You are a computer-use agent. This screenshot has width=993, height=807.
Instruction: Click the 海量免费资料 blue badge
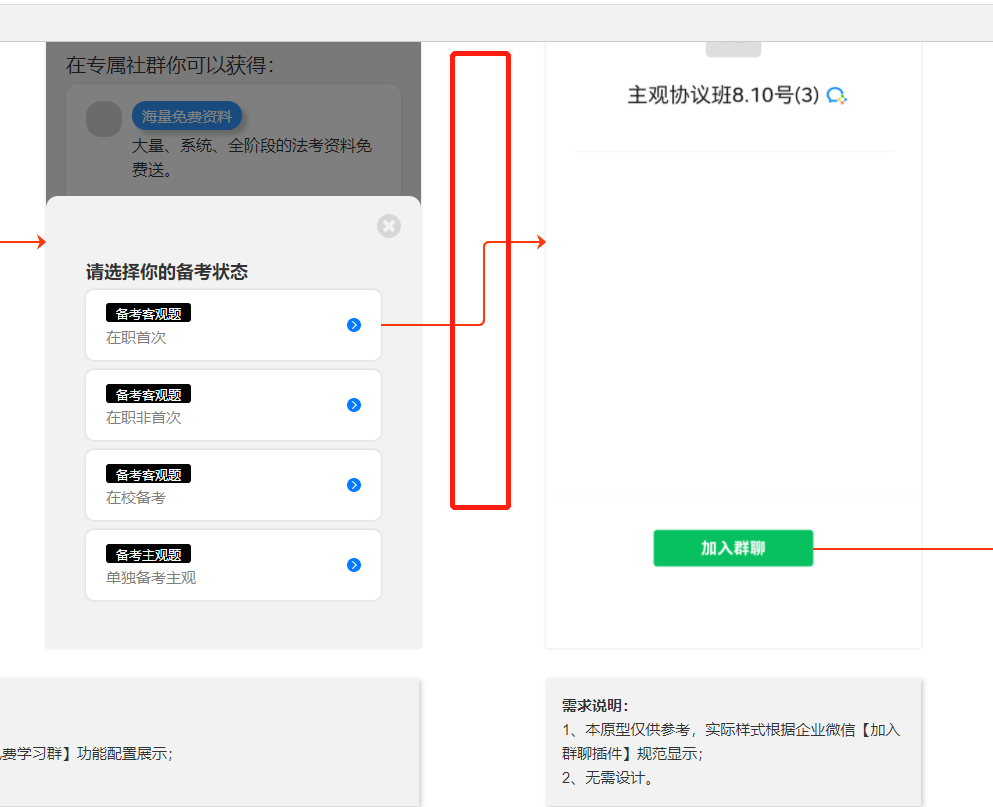click(187, 116)
